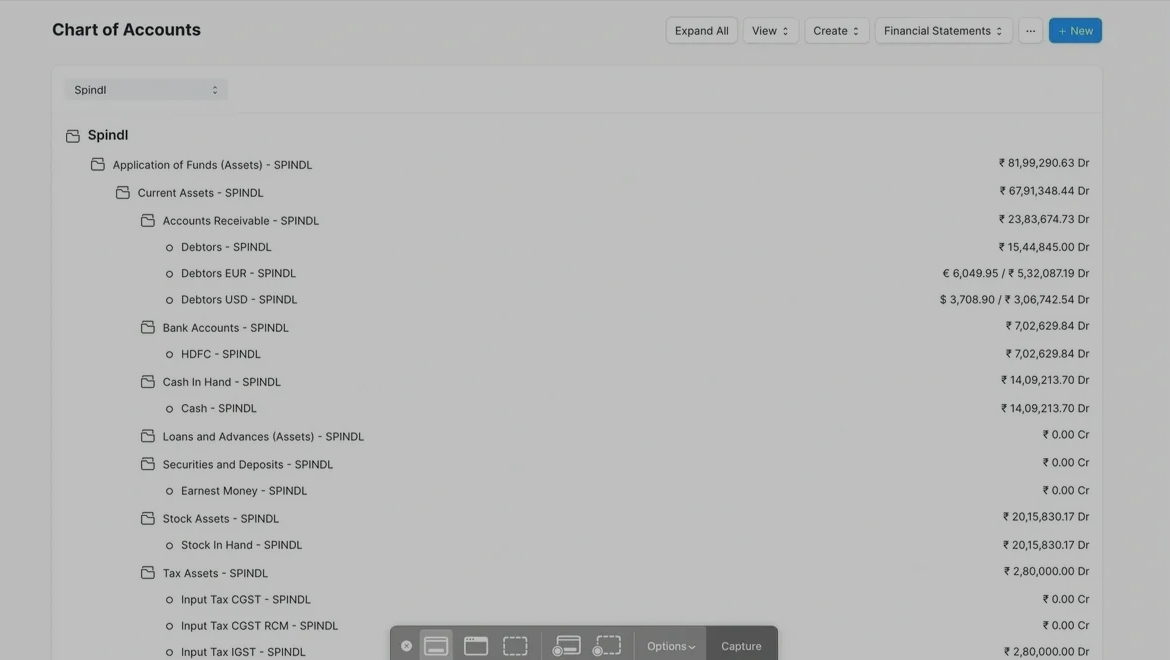The width and height of the screenshot is (1170, 660).
Task: Select record selected portion icon
Action: tap(607, 646)
